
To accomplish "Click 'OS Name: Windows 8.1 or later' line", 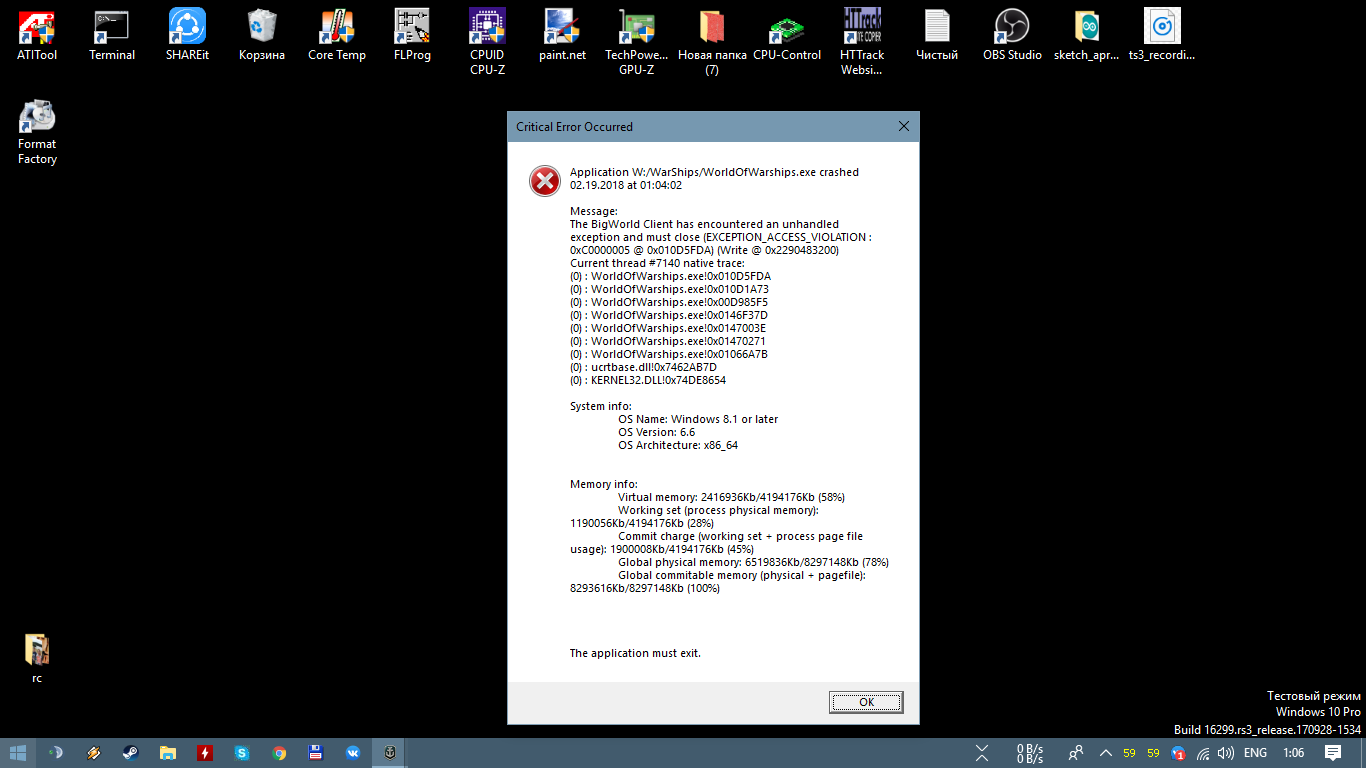I will [698, 419].
